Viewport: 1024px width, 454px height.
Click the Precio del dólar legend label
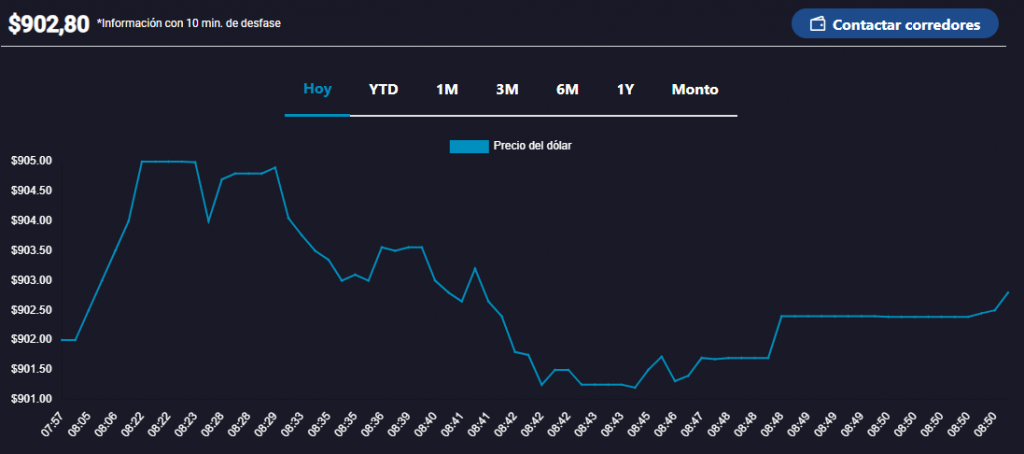click(532, 146)
